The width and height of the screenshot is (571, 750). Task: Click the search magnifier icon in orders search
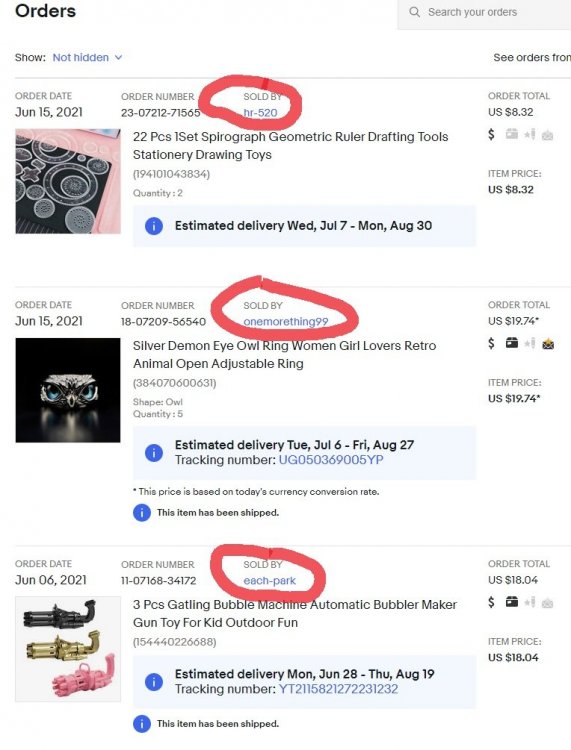click(415, 12)
